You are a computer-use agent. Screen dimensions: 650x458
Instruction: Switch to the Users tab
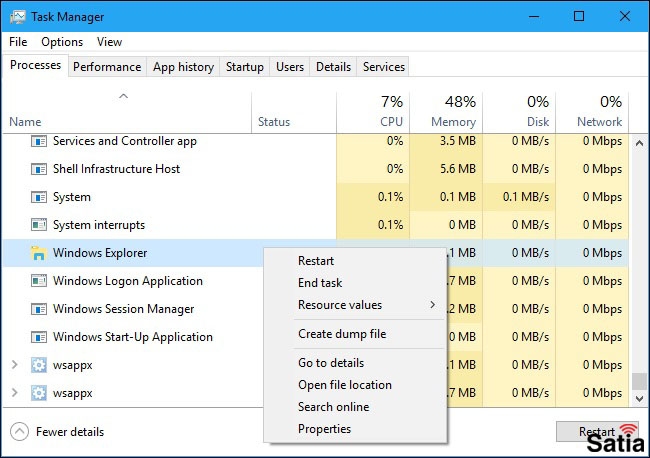click(290, 67)
